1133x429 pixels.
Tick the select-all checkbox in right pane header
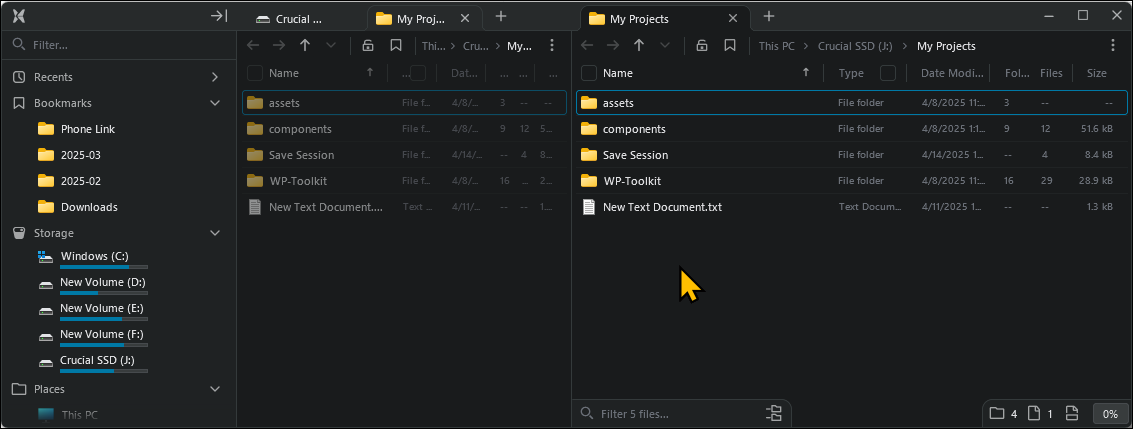(589, 73)
